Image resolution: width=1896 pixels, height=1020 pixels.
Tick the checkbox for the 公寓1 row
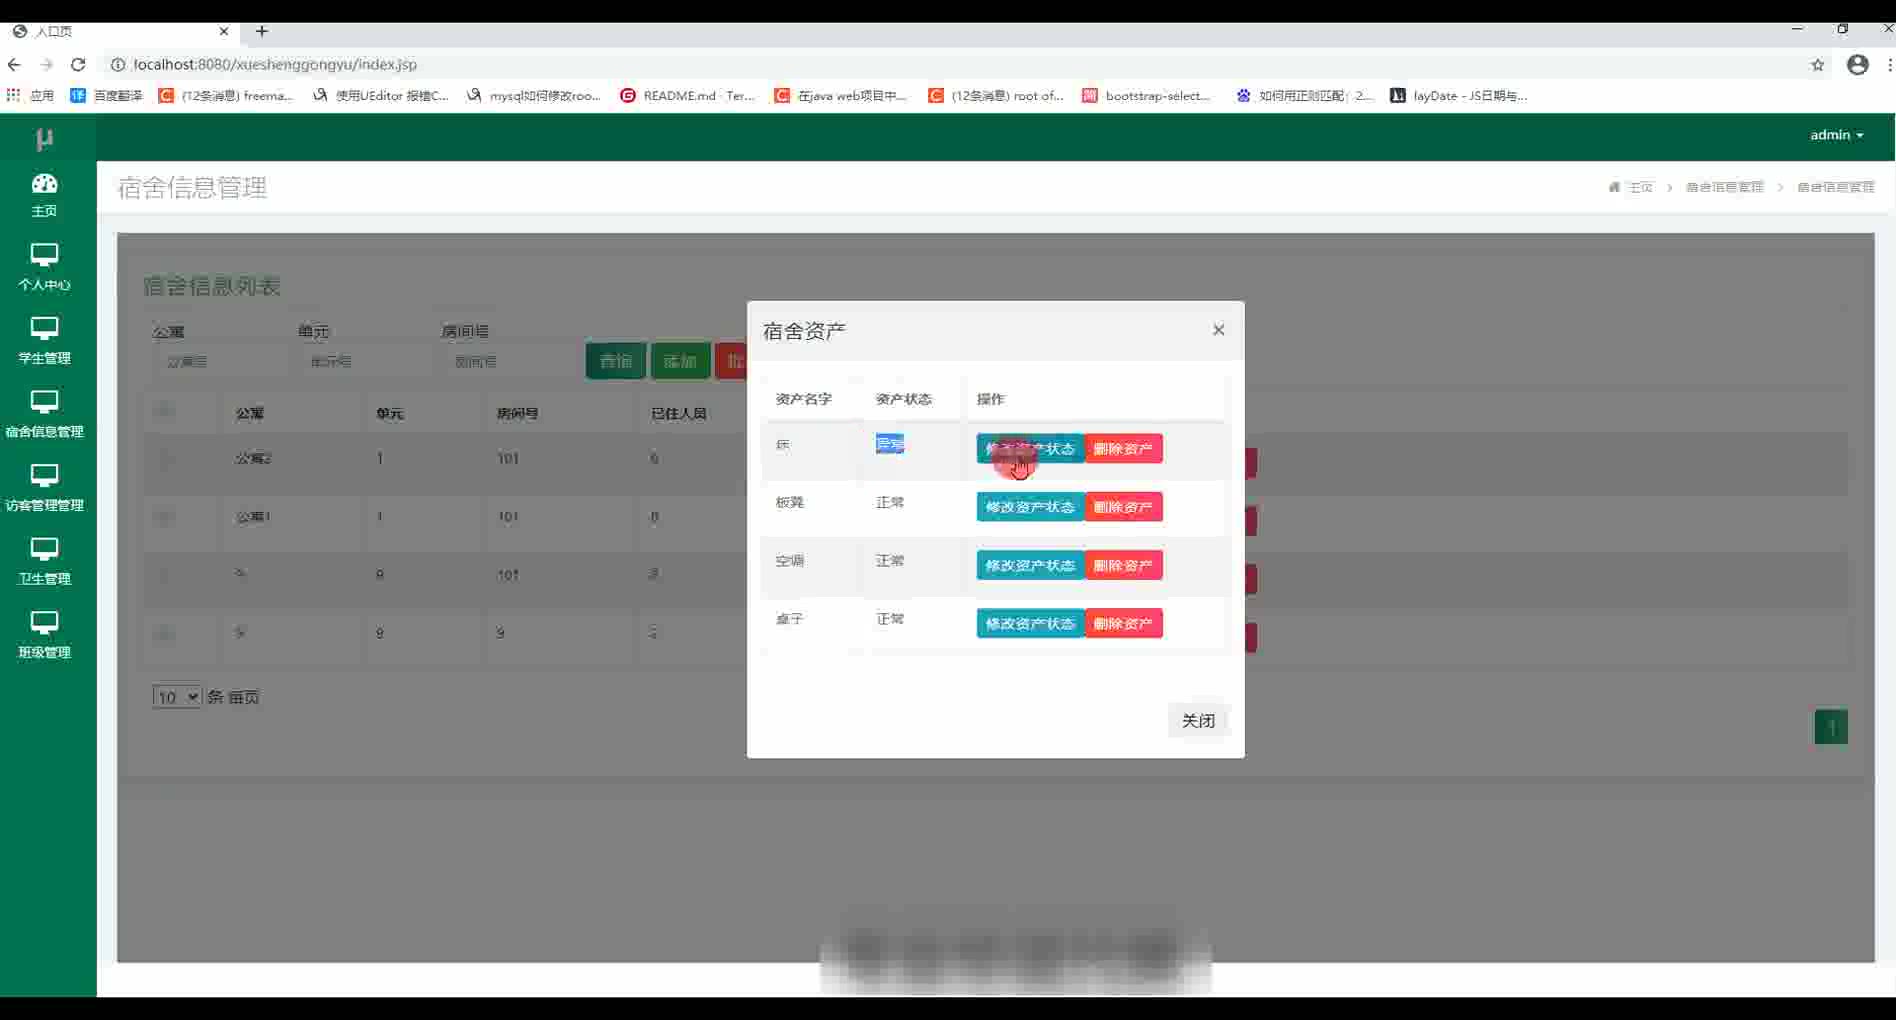(165, 516)
